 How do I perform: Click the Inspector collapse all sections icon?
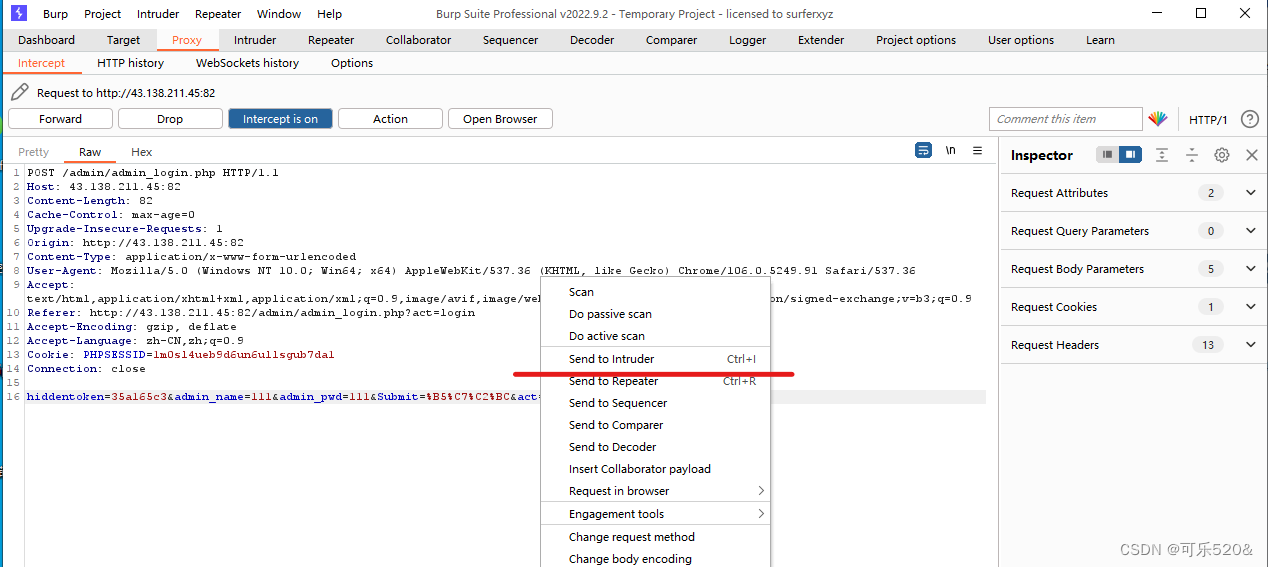1192,155
